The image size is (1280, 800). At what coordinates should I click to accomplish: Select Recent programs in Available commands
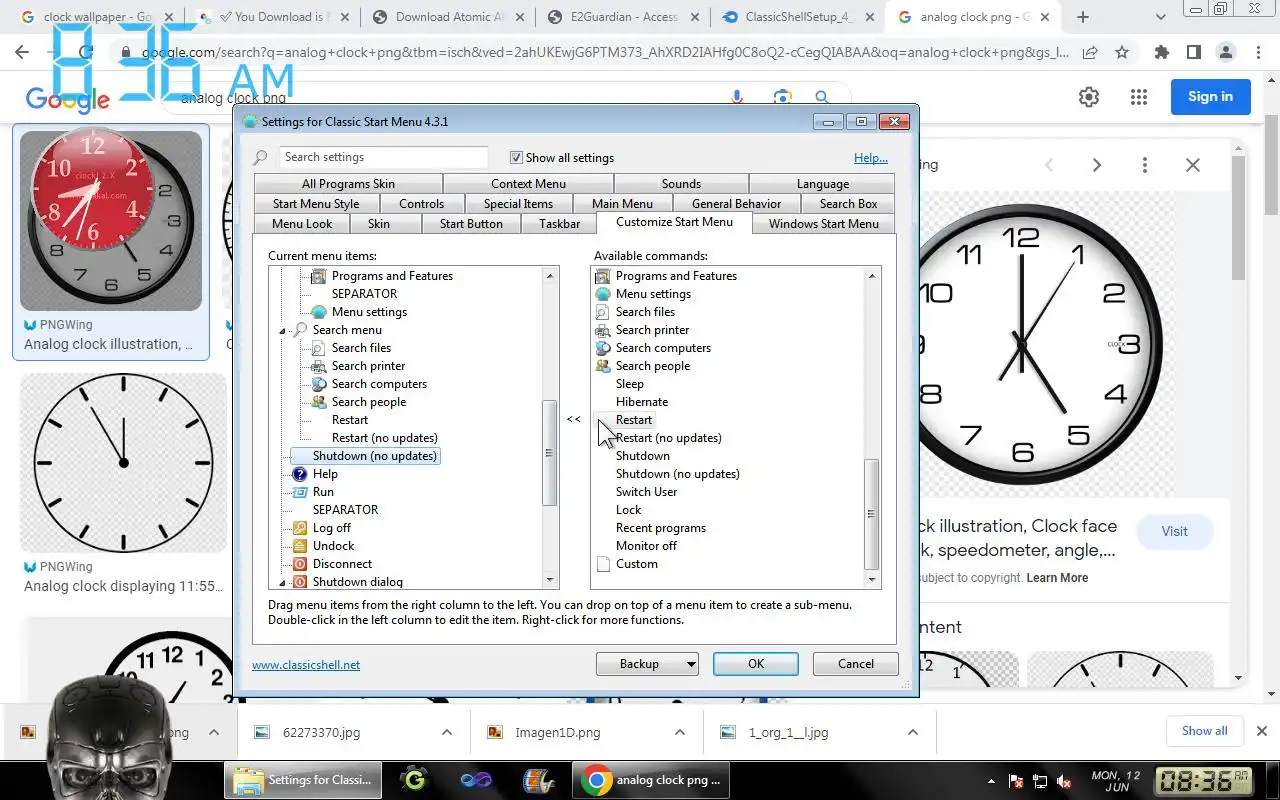(661, 528)
